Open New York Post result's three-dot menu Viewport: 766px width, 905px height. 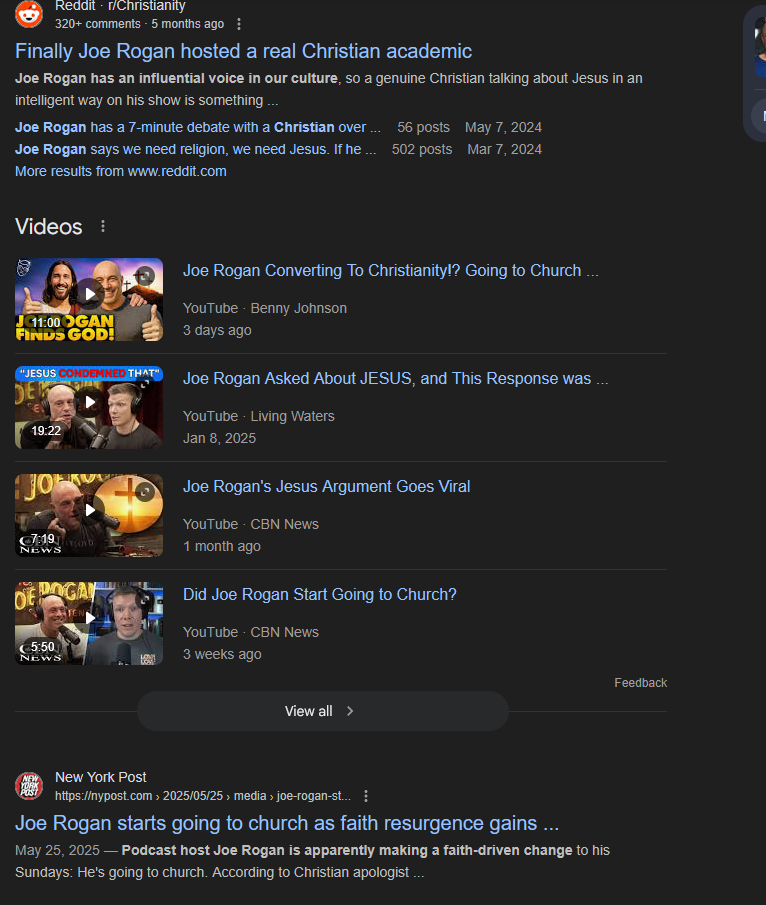[366, 796]
